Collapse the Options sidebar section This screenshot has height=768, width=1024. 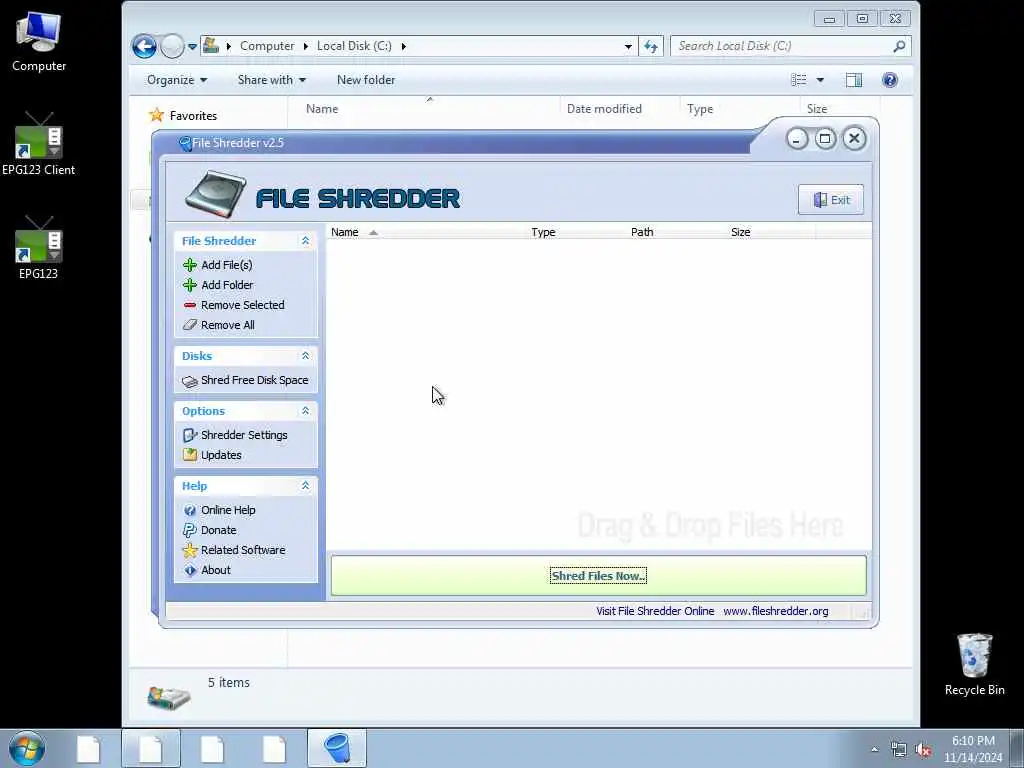coord(305,411)
